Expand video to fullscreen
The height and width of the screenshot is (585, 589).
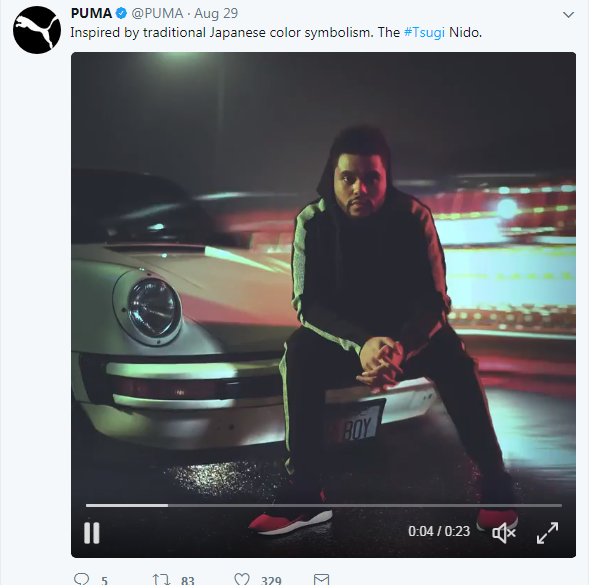pyautogui.click(x=547, y=532)
